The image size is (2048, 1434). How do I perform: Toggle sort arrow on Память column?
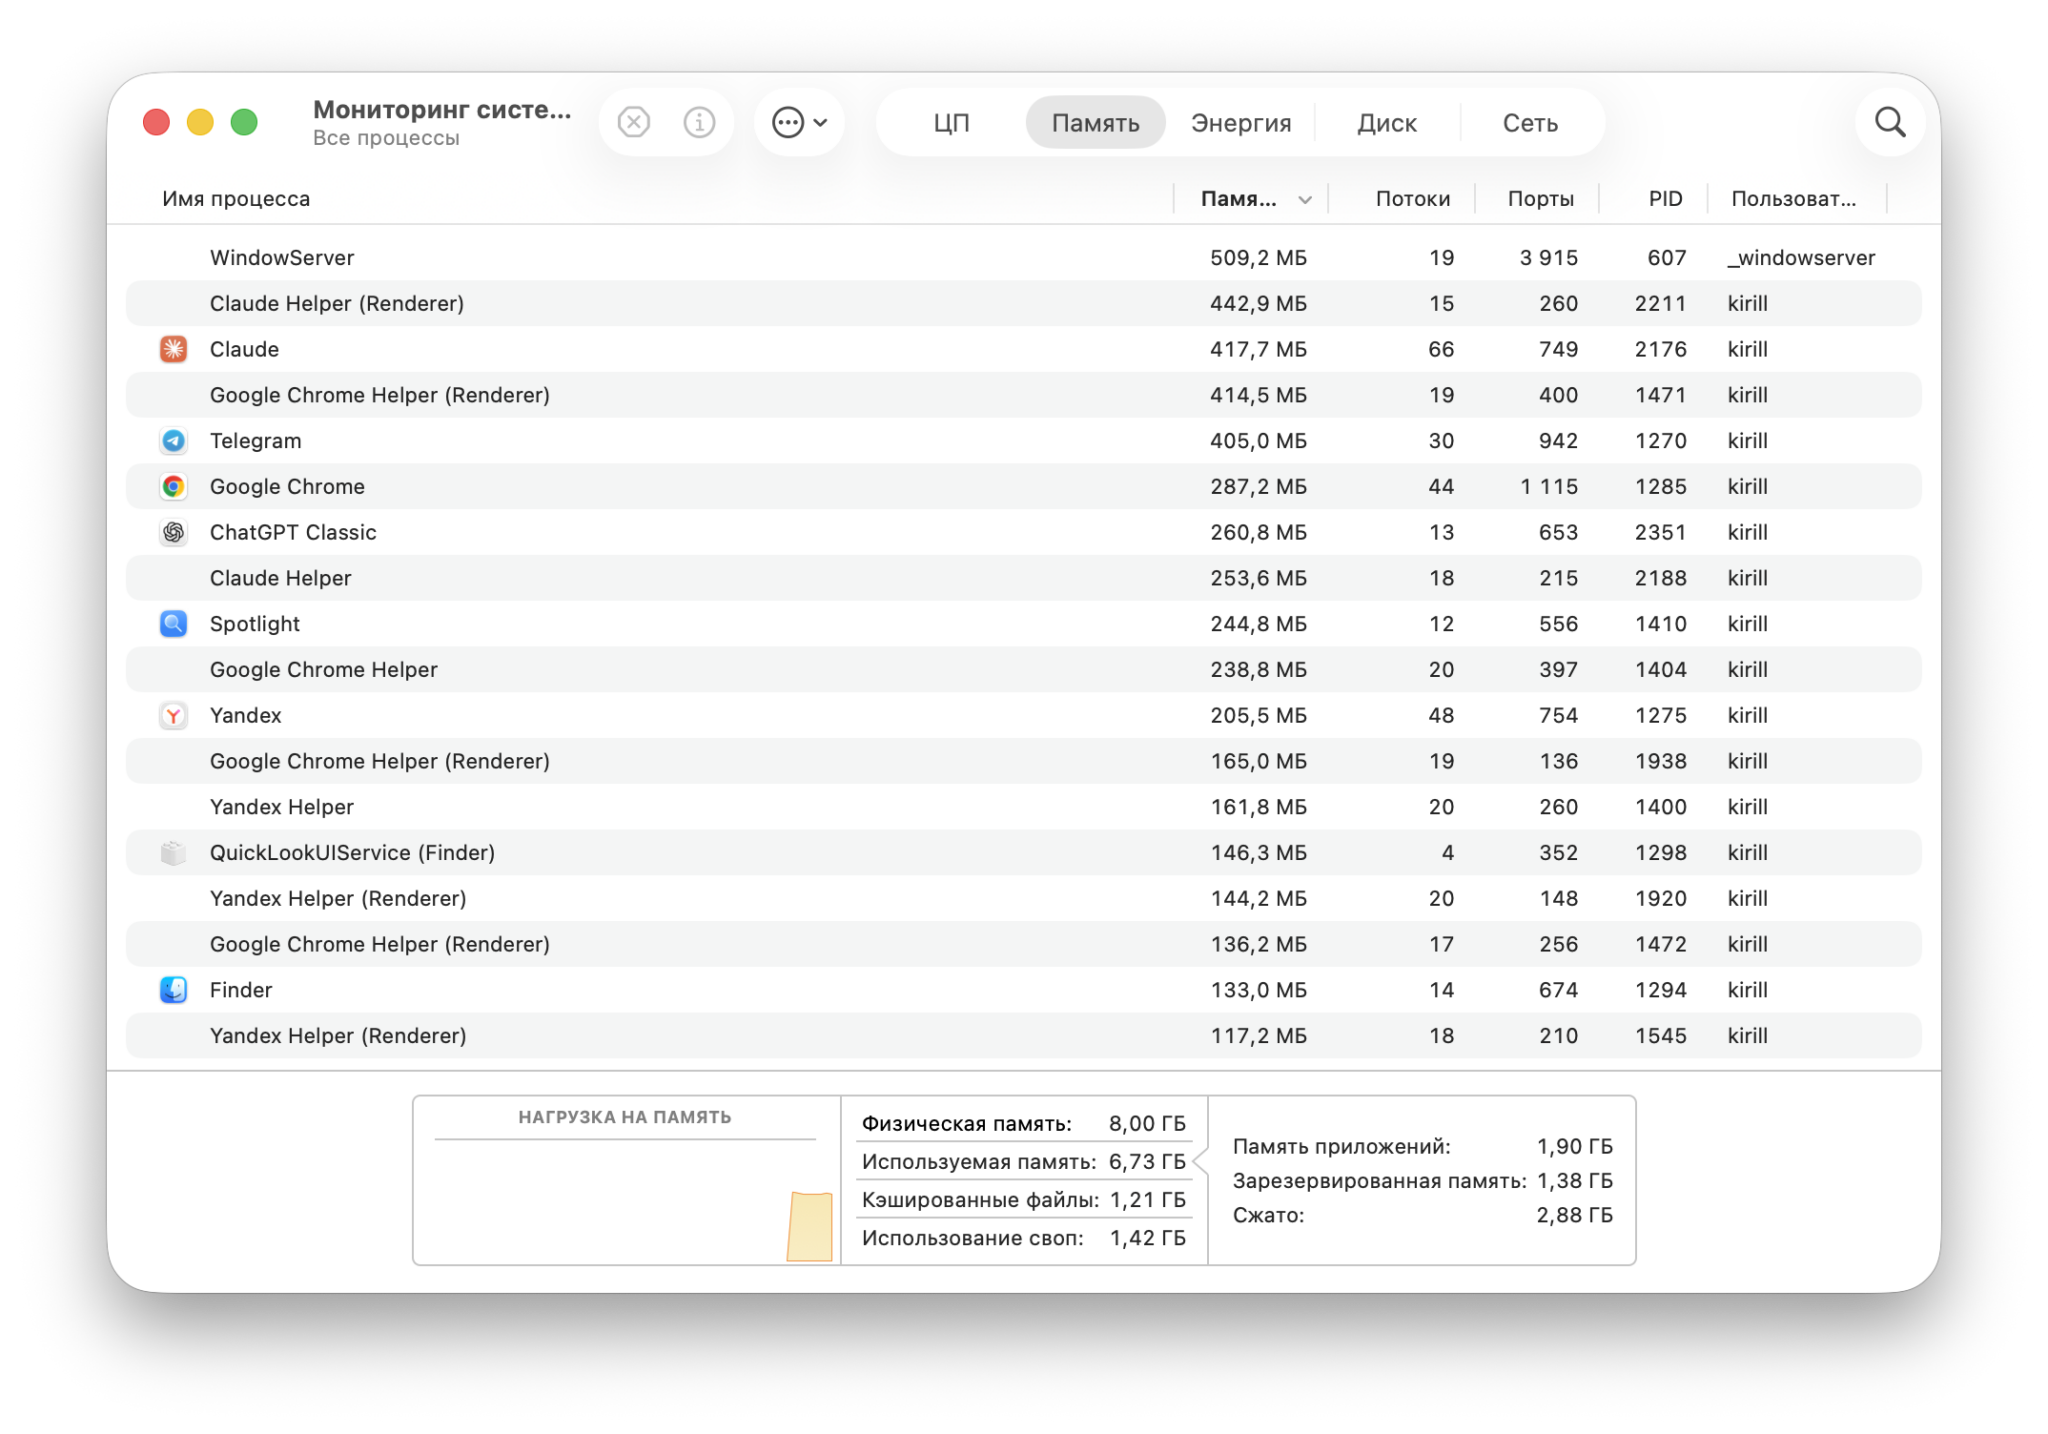point(1305,200)
